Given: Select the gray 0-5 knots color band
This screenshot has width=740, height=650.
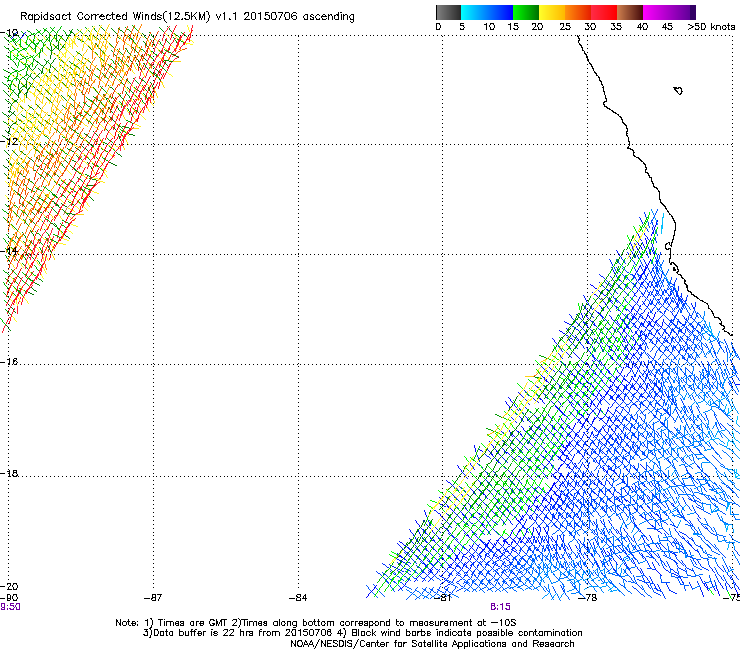Looking at the screenshot, I should (x=449, y=12).
